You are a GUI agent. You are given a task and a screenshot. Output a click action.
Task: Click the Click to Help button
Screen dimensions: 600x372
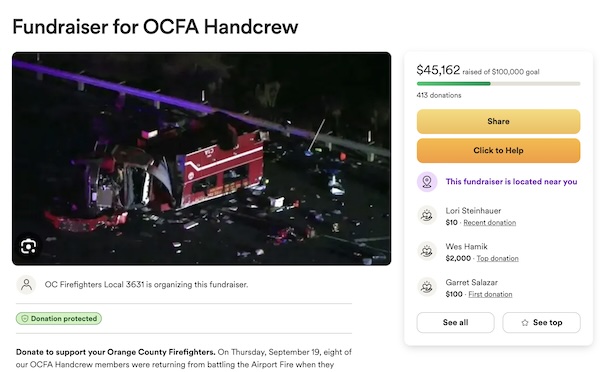(498, 150)
